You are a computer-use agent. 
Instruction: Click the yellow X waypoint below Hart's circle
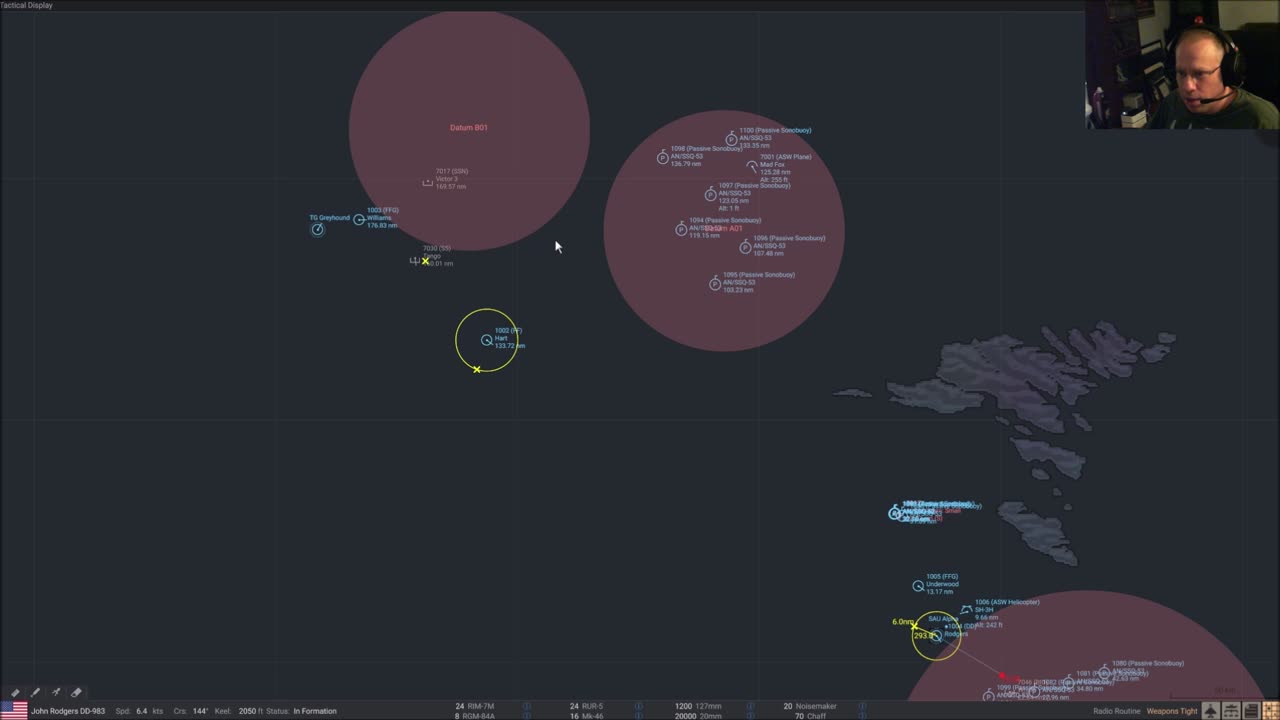point(477,369)
